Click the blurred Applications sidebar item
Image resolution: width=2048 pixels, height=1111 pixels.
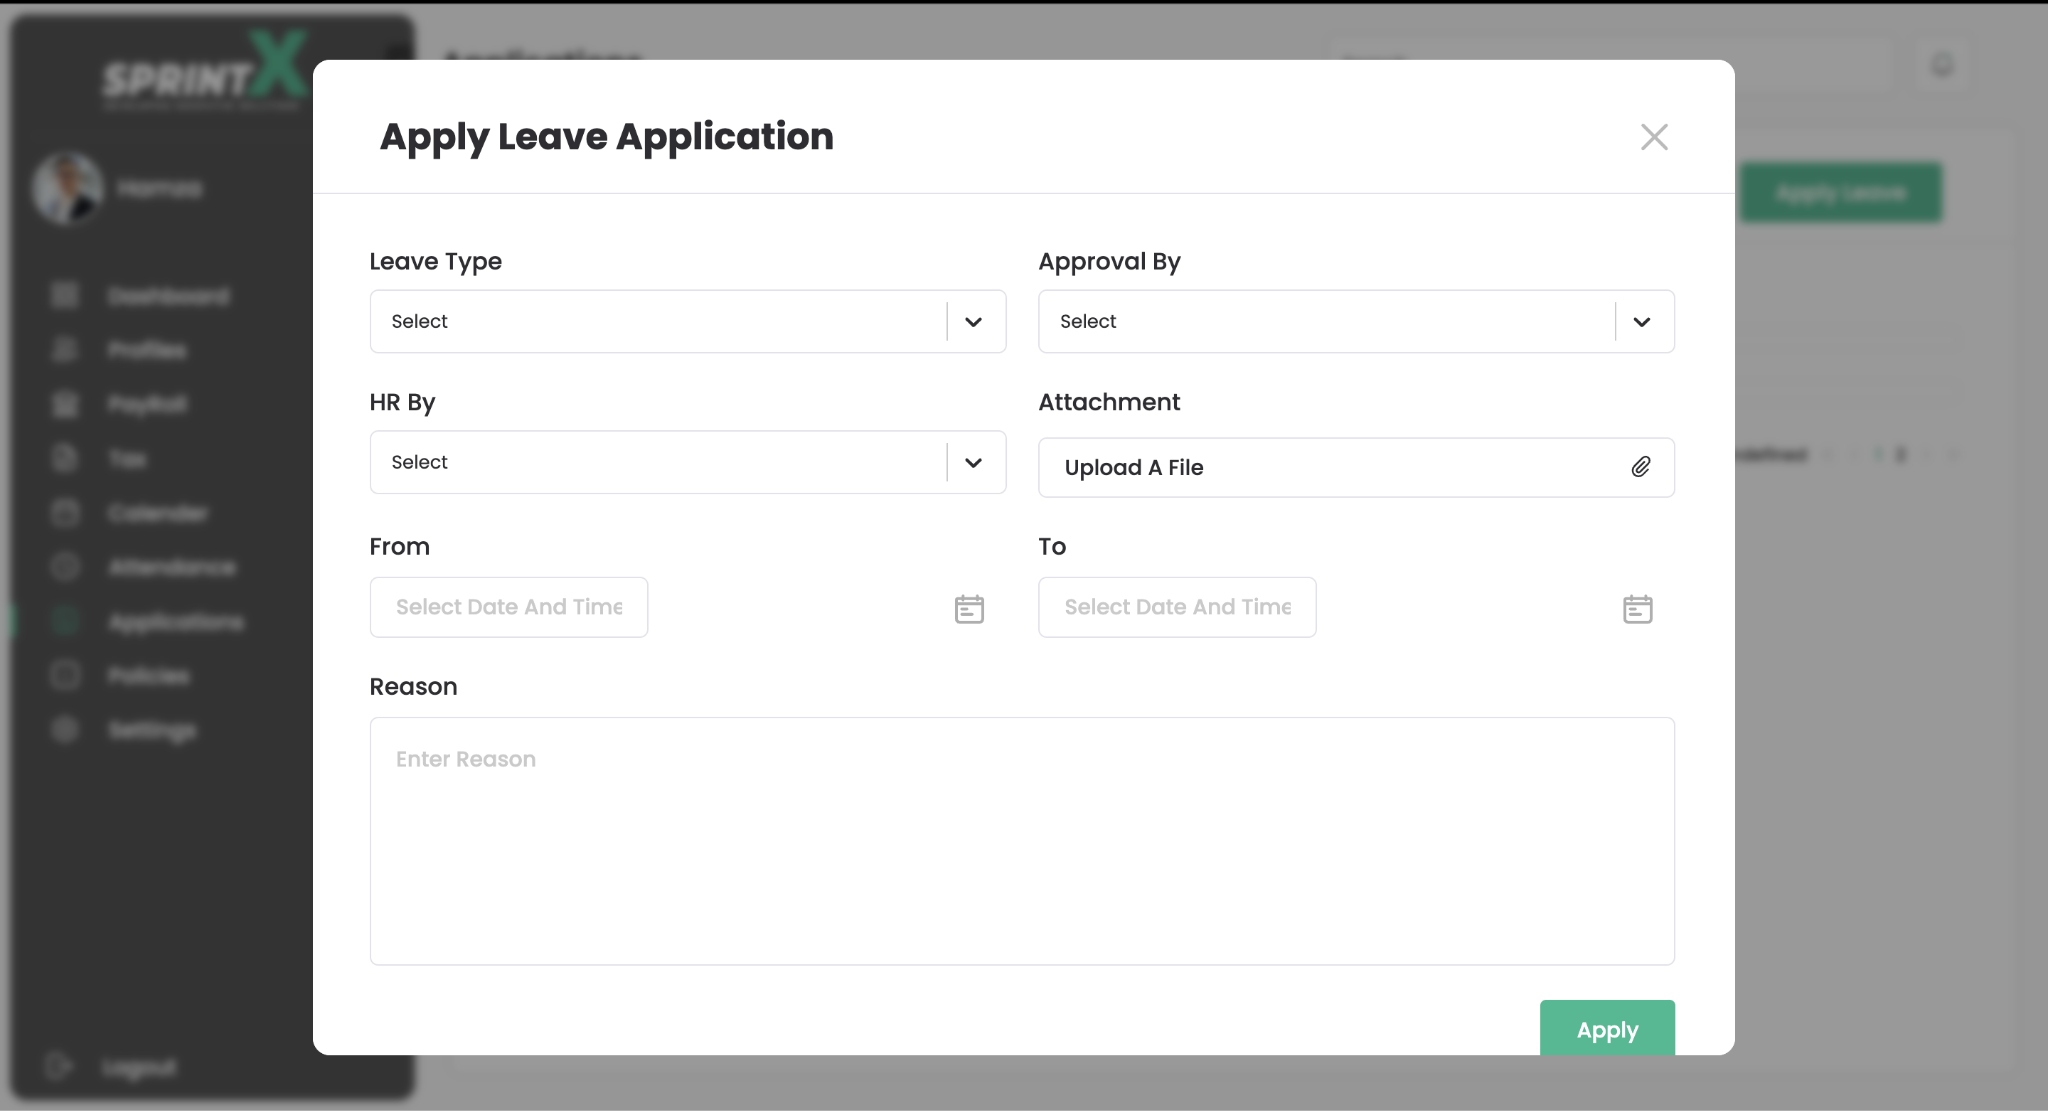(175, 622)
